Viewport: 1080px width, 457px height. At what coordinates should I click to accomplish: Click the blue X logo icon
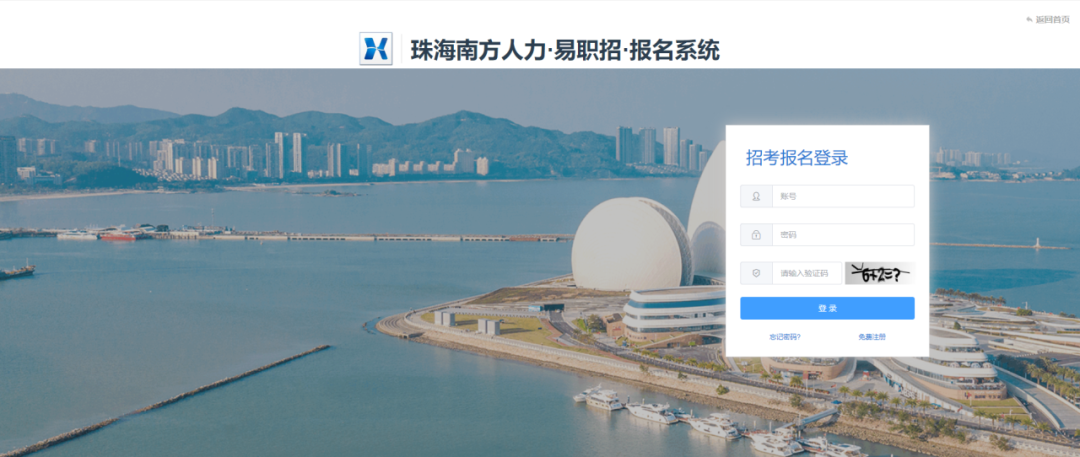coord(376,49)
